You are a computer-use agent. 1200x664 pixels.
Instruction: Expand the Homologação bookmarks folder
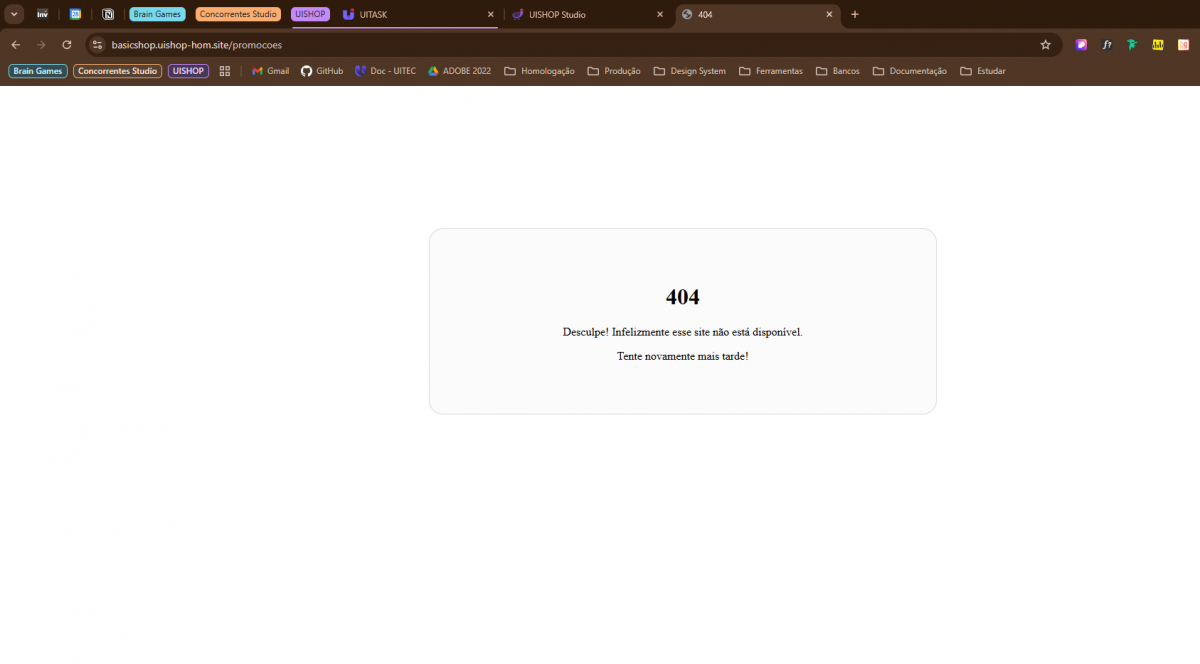[x=539, y=71]
